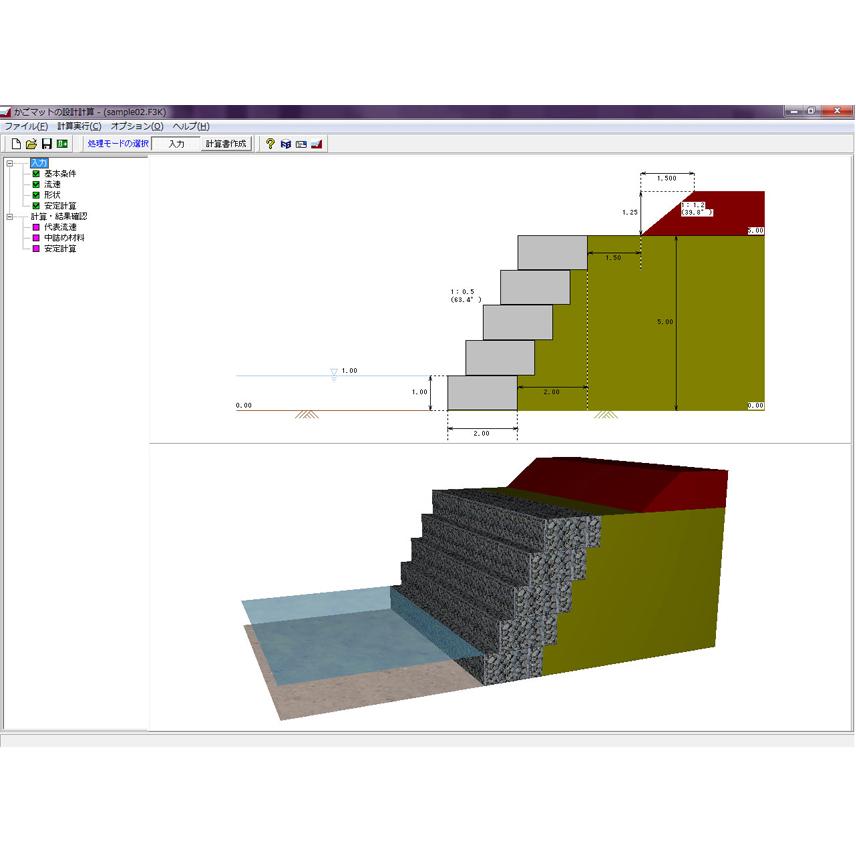The image size is (856, 856).
Task: Click the green toolbar icon beside save
Action: tap(62, 144)
